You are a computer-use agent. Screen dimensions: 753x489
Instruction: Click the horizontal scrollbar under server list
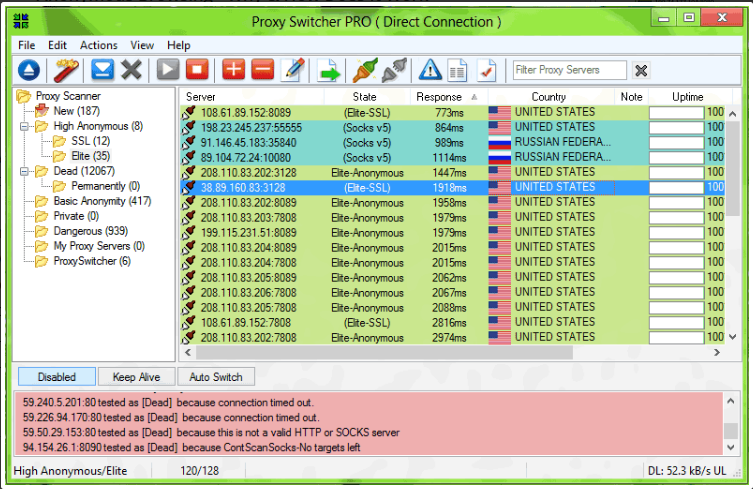coord(450,353)
